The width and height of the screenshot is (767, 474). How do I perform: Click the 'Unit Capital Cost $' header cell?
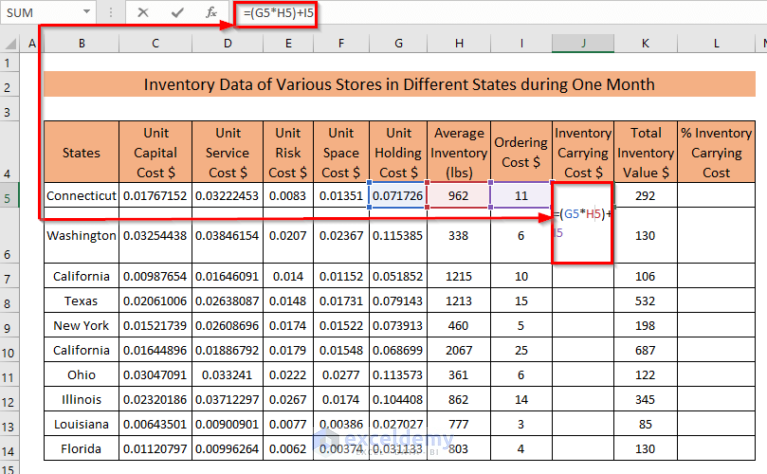click(155, 152)
